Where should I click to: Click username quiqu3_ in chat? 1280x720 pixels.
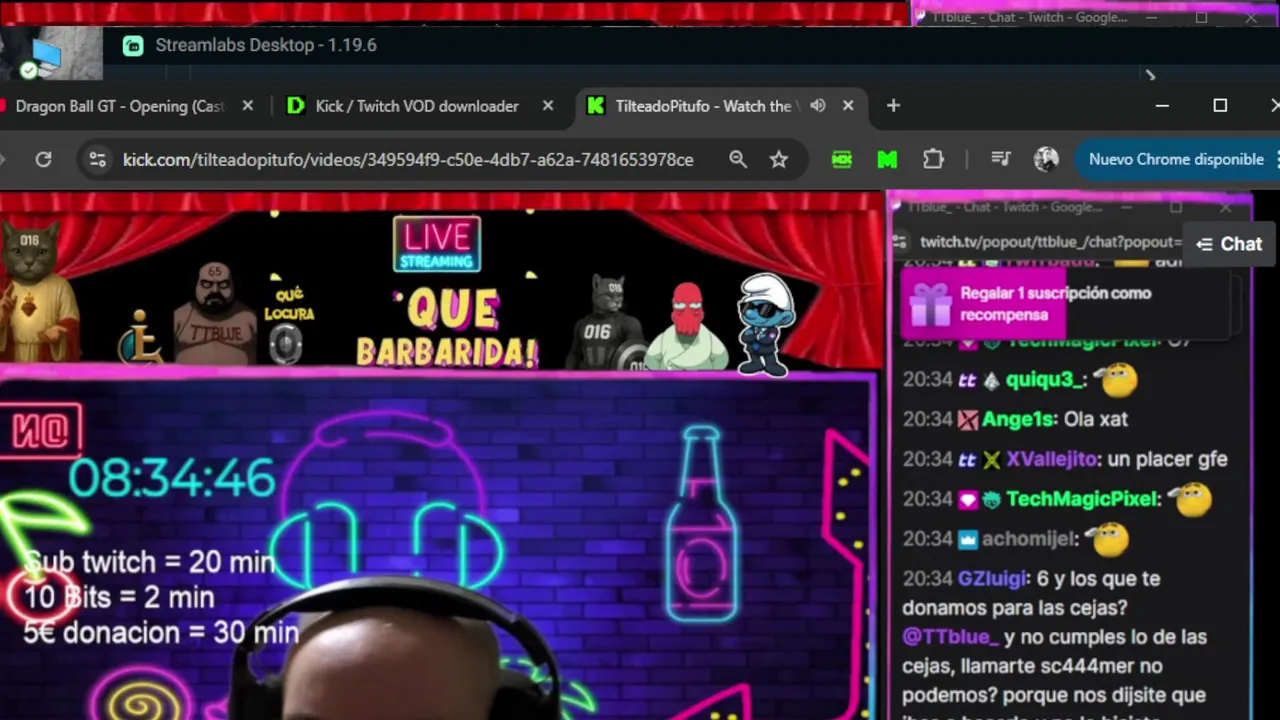click(1044, 380)
